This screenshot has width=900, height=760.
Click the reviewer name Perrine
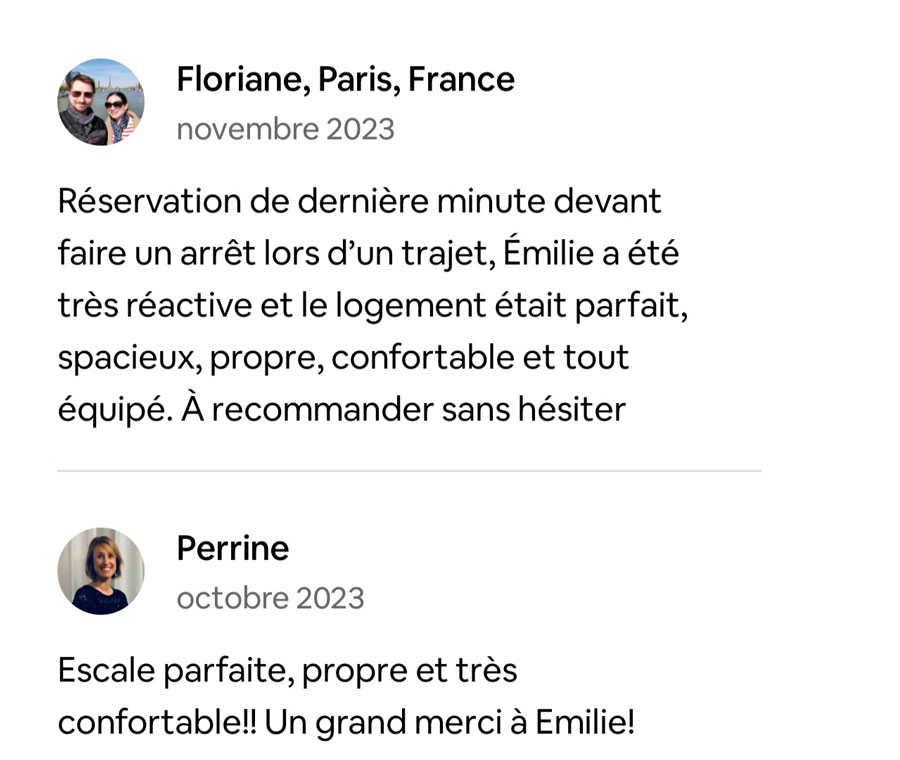point(232,549)
